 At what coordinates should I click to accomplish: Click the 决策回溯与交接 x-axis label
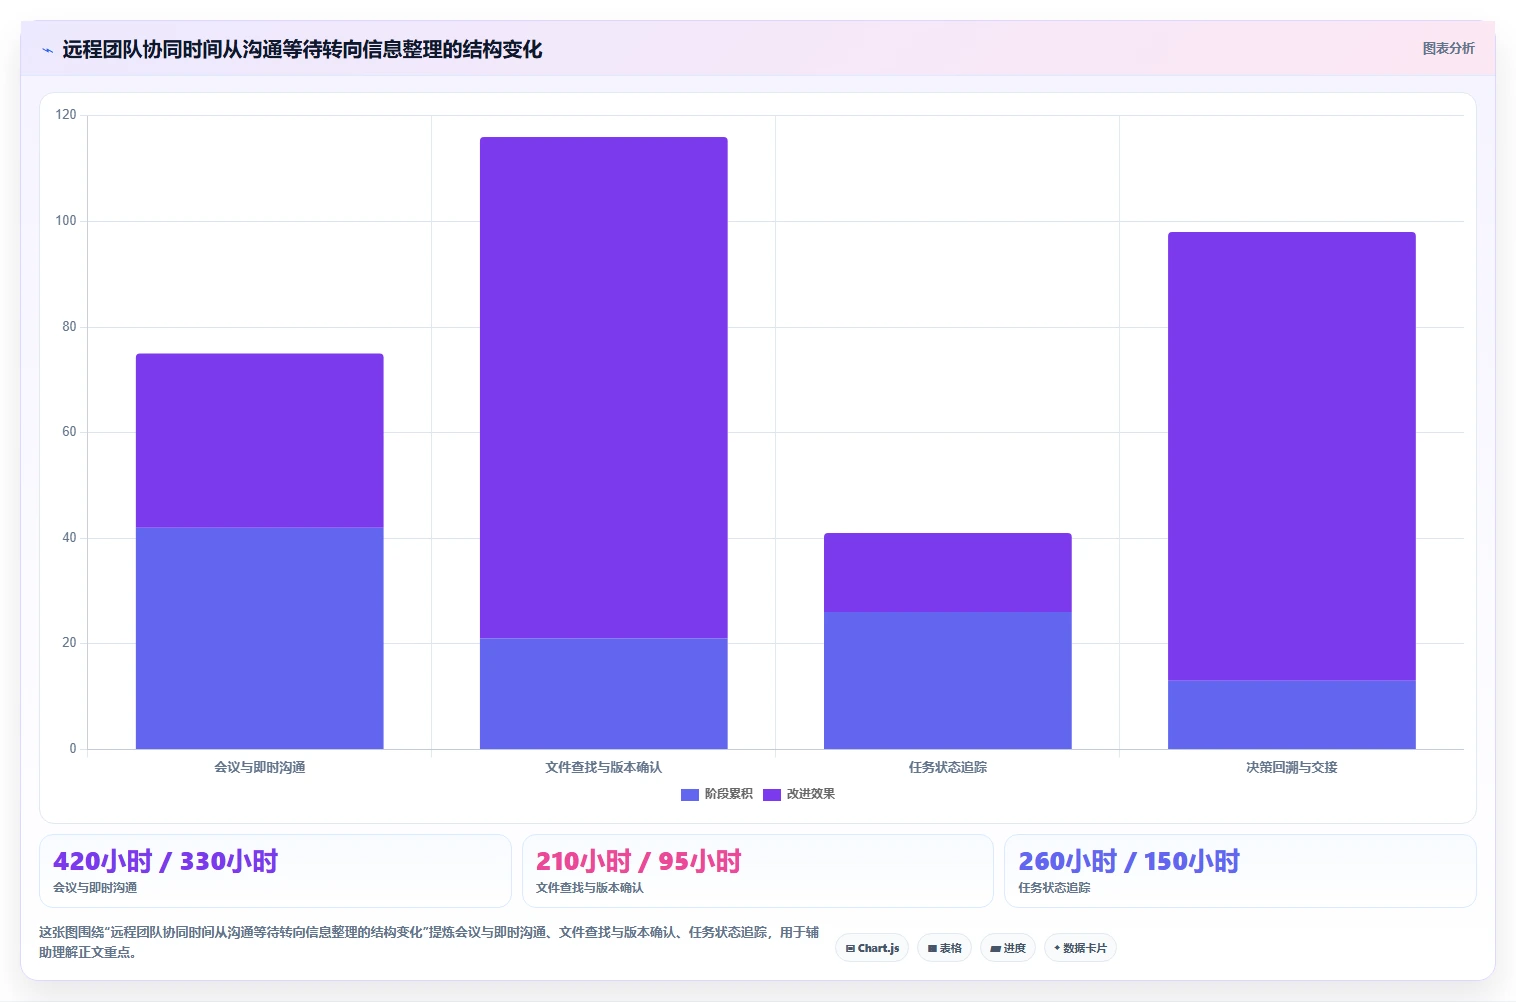pos(1292,768)
